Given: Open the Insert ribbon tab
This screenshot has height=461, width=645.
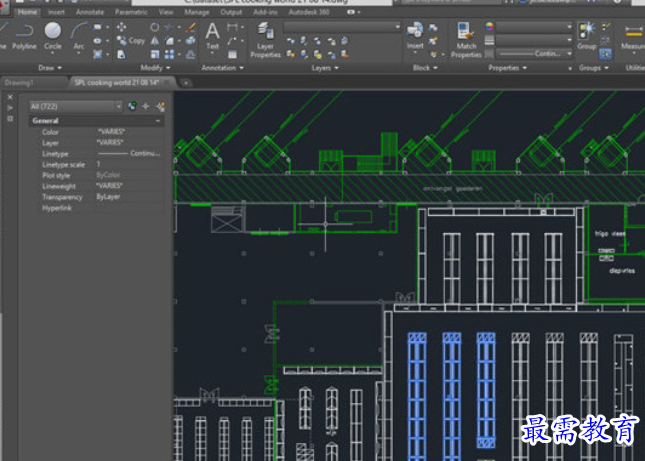Looking at the screenshot, I should point(56,12).
